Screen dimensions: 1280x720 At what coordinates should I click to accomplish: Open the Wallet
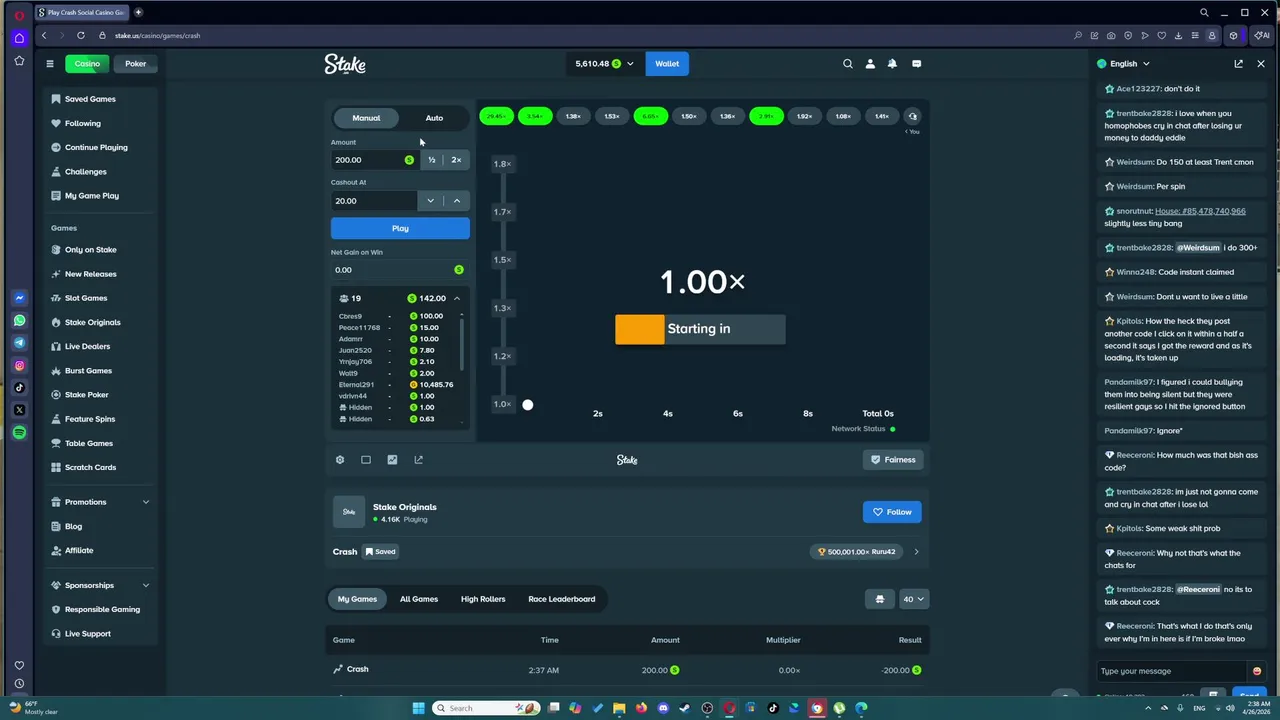click(x=667, y=64)
